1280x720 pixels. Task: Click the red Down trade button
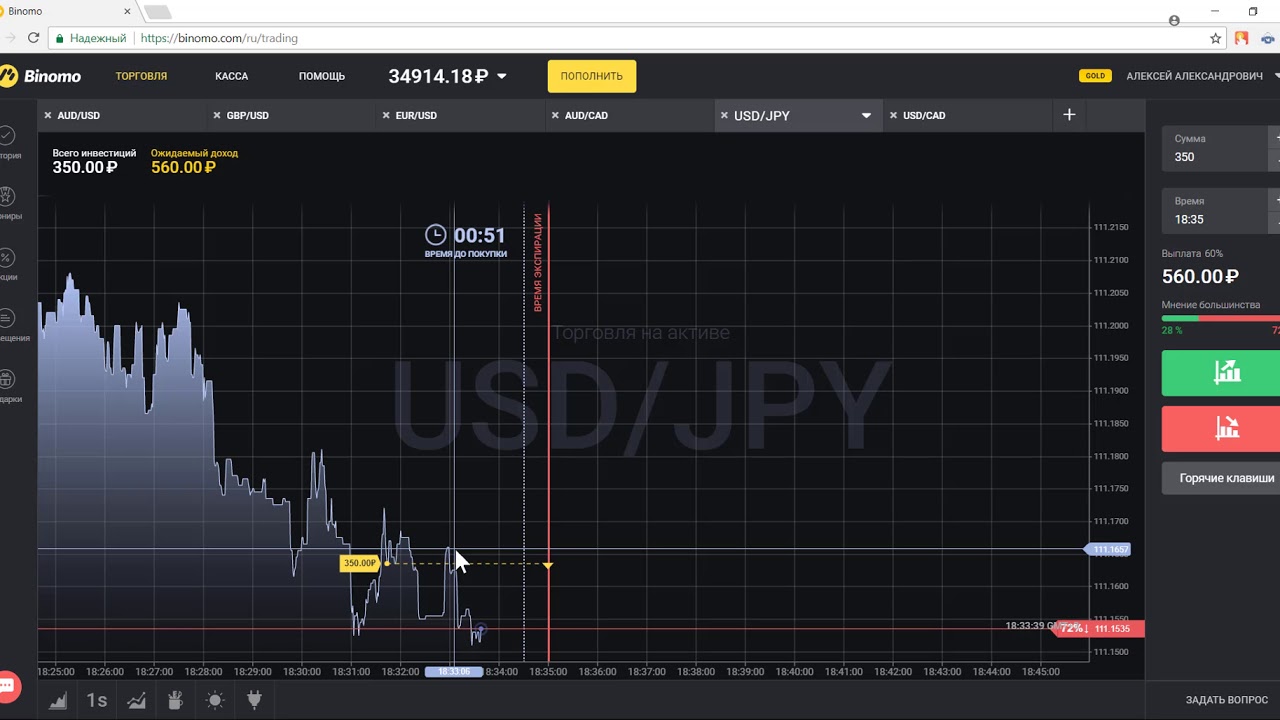1221,428
